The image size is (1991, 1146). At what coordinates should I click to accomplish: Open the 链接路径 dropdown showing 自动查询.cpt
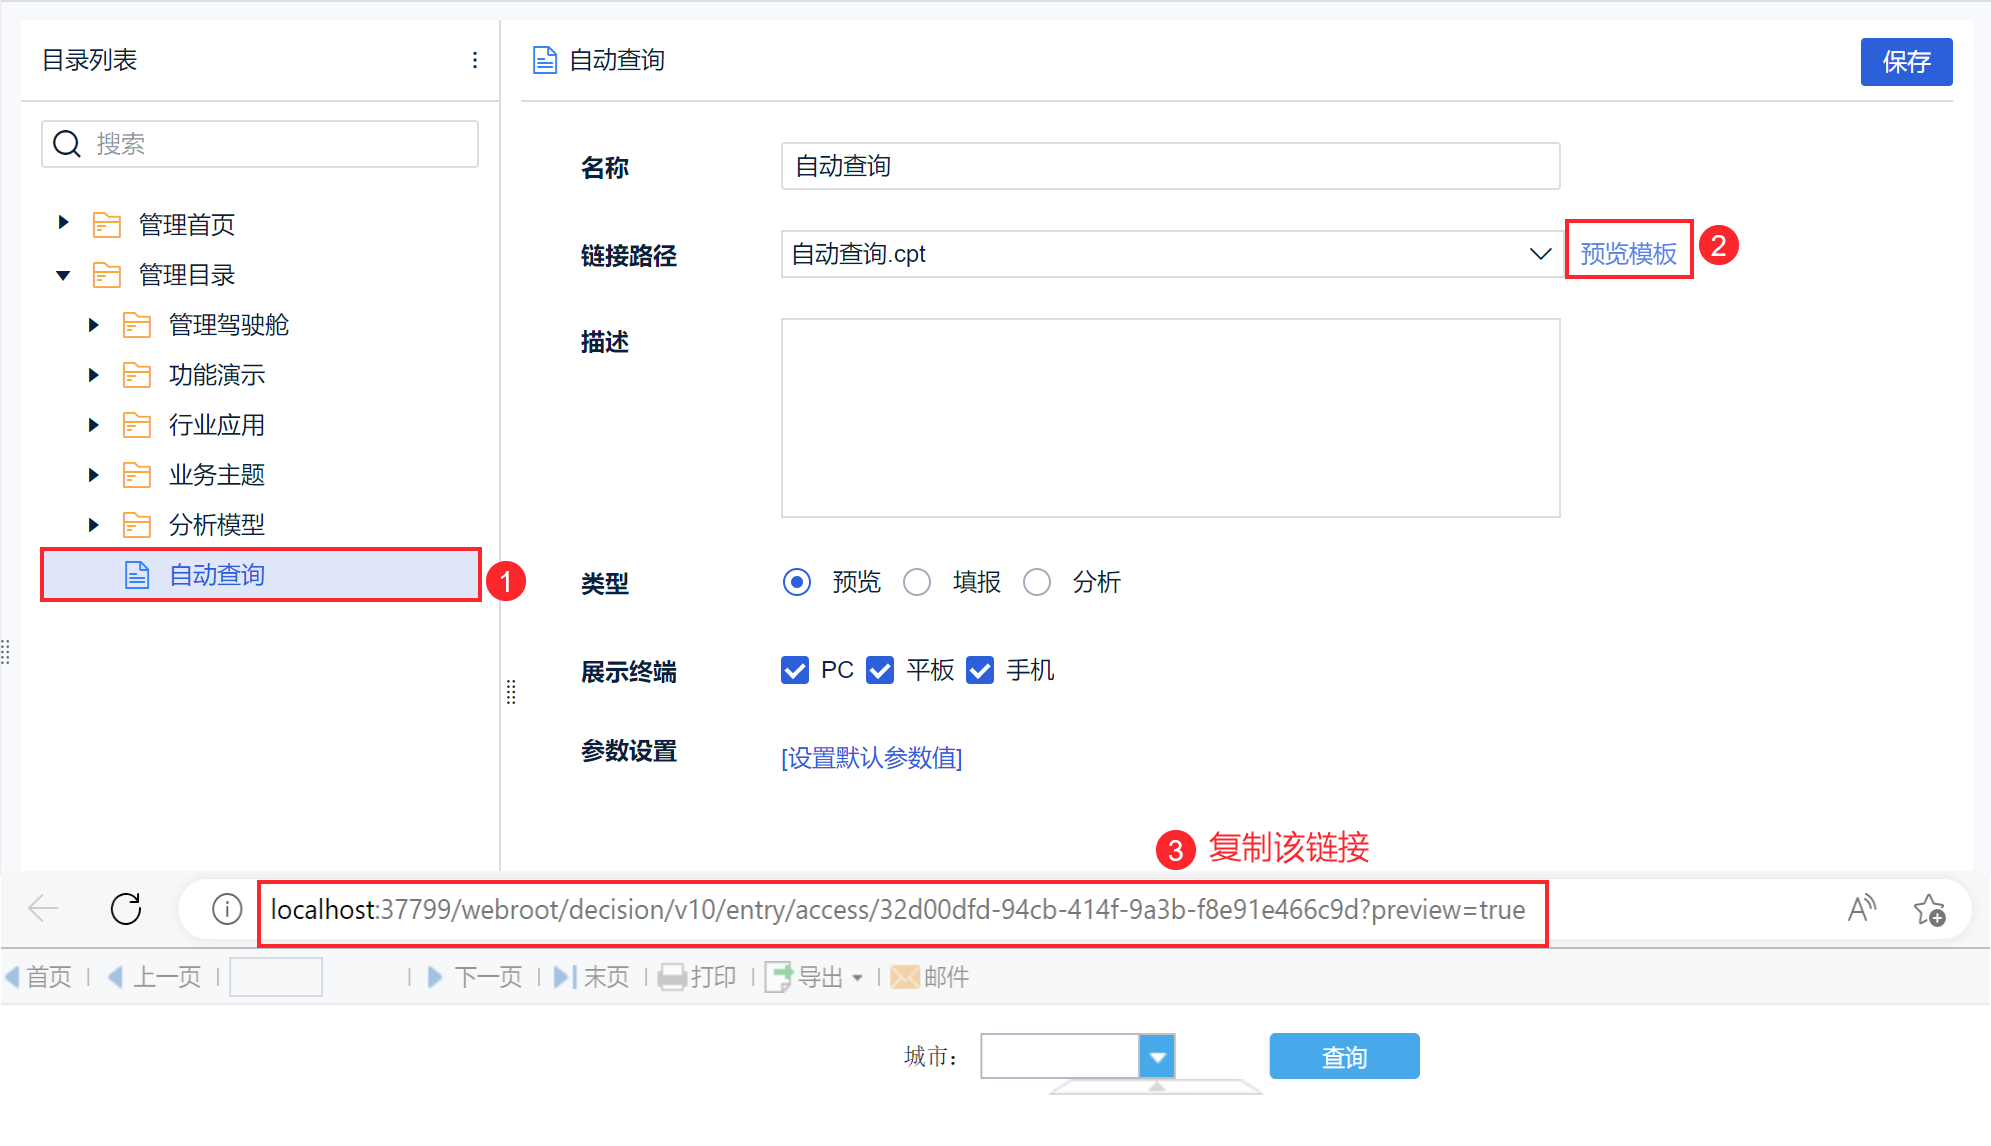click(x=1171, y=254)
